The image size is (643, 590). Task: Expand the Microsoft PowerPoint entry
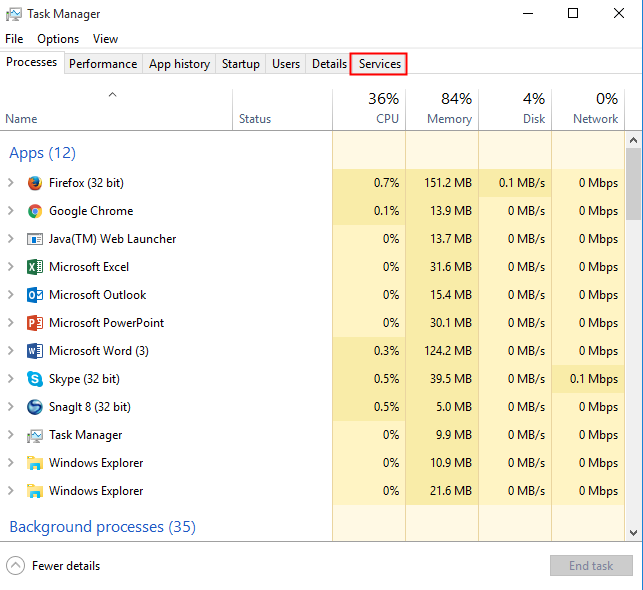point(11,323)
